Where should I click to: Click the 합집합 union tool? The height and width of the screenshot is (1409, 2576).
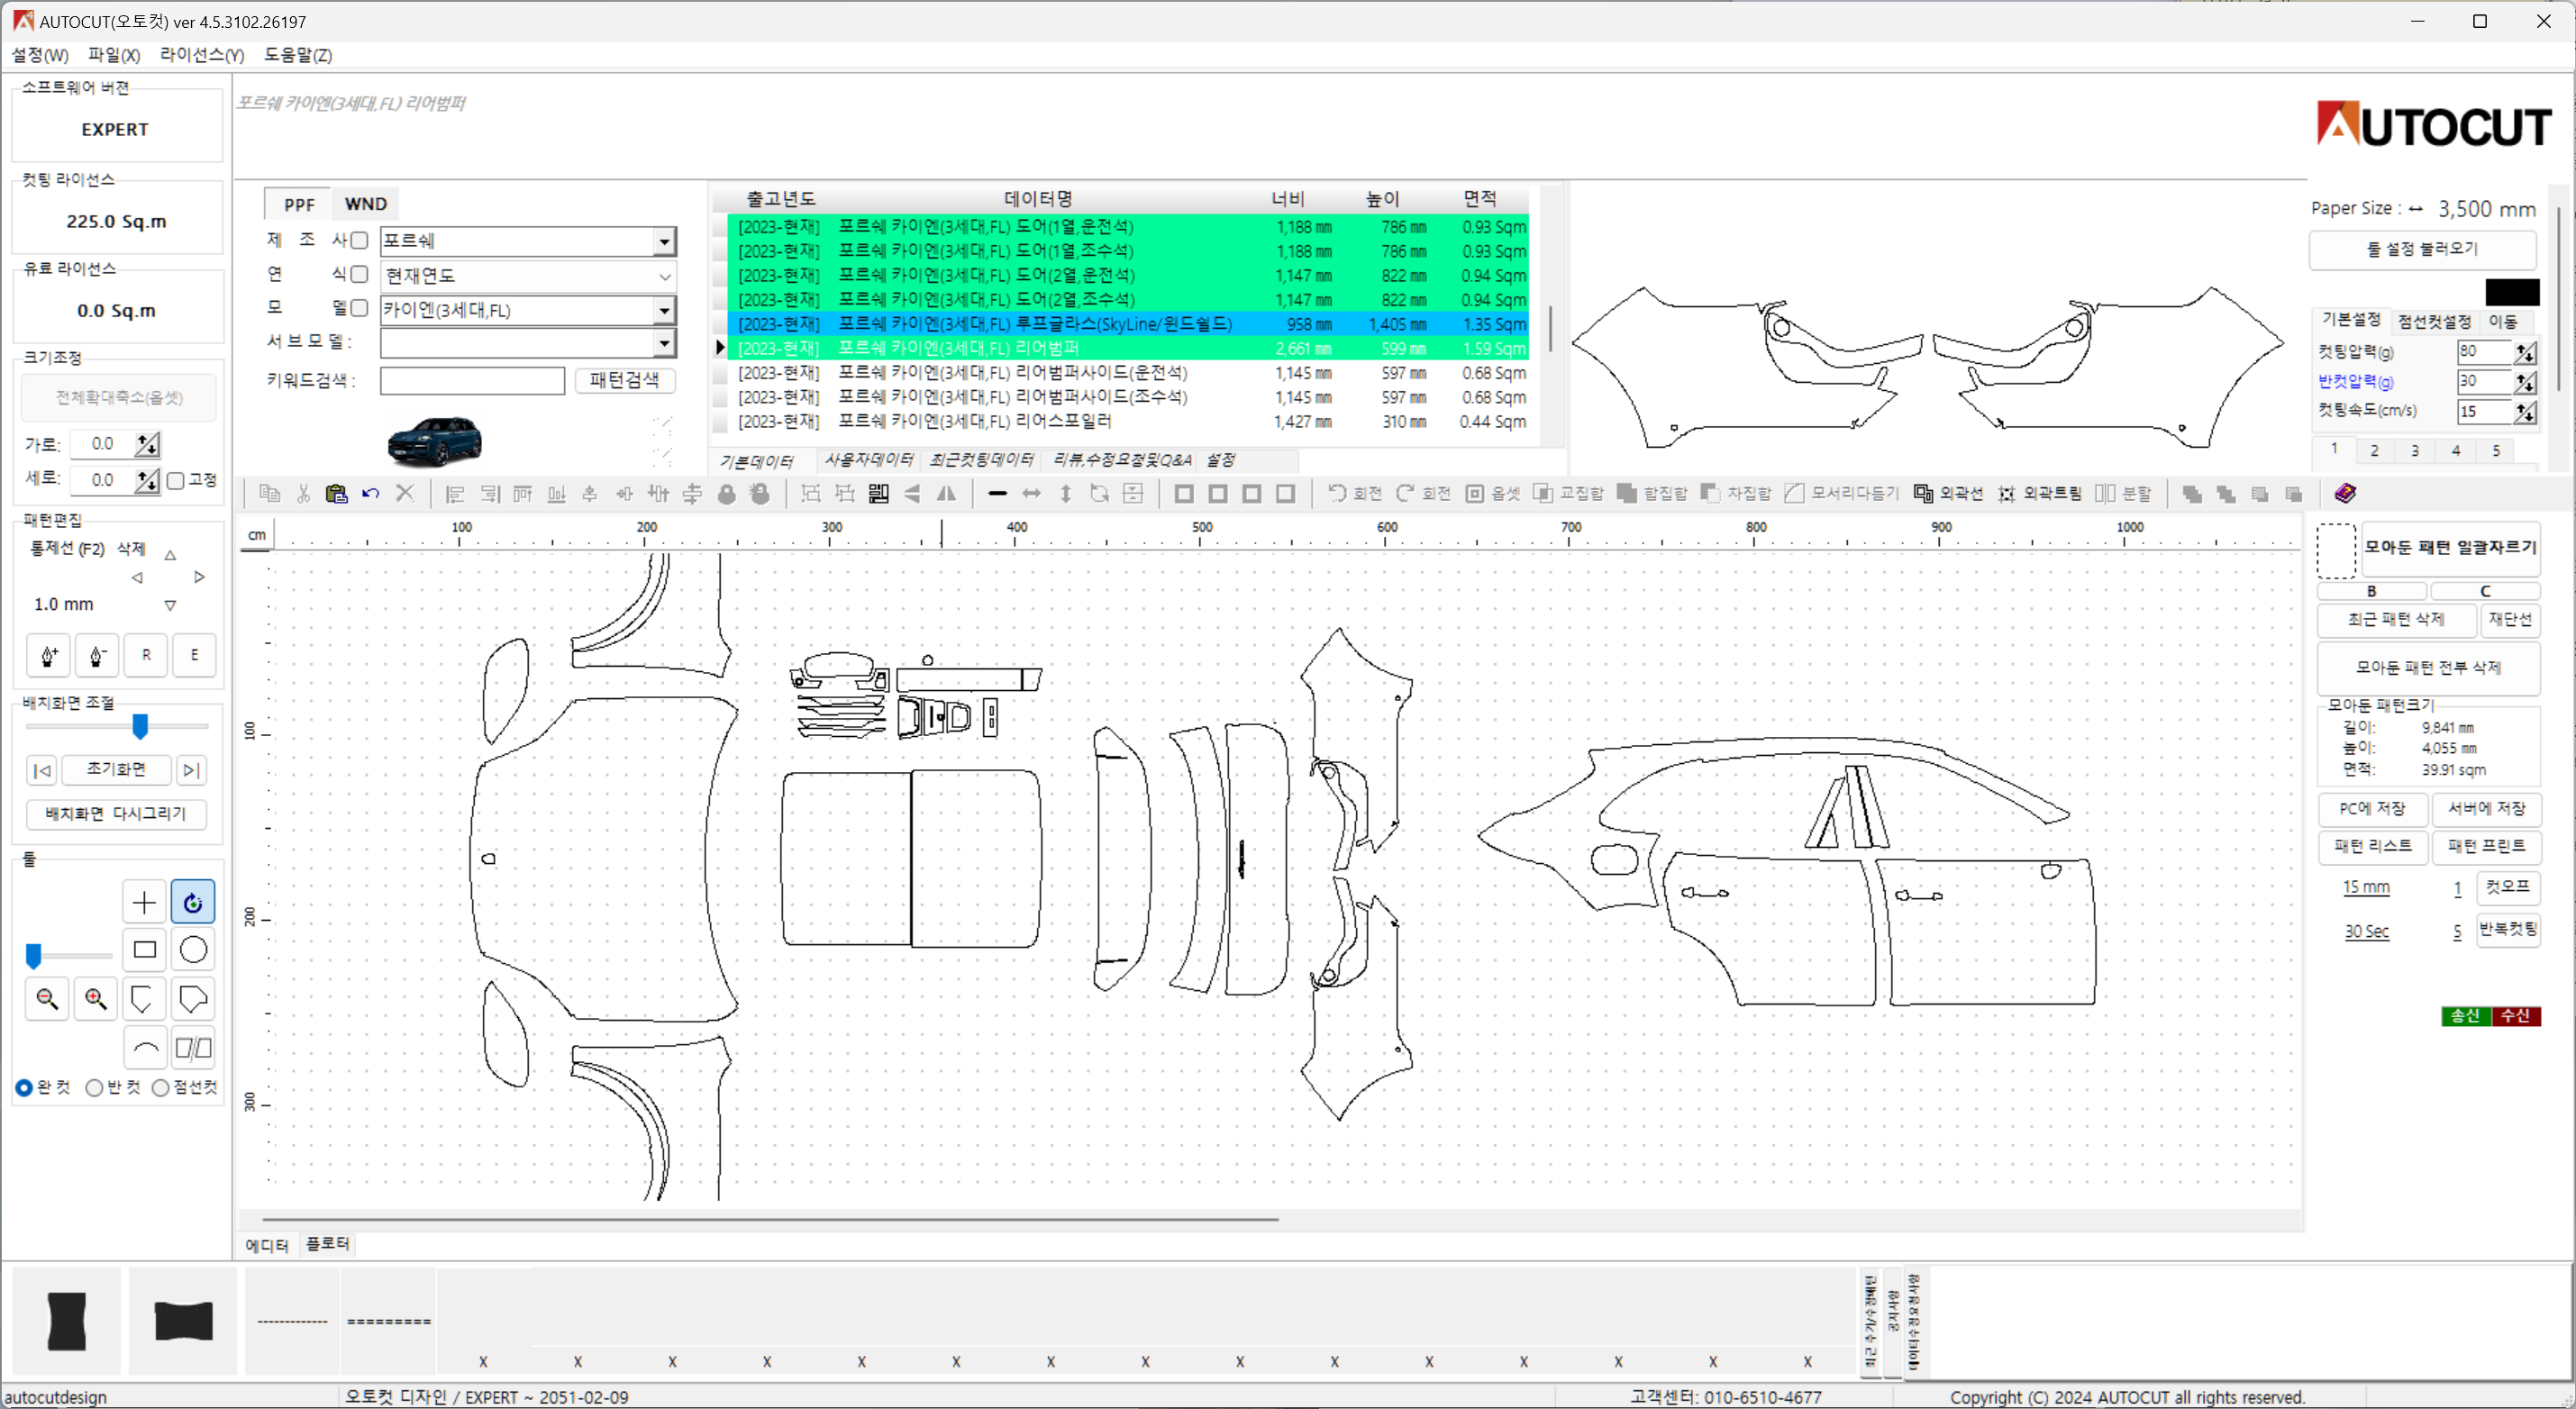(x=1652, y=493)
